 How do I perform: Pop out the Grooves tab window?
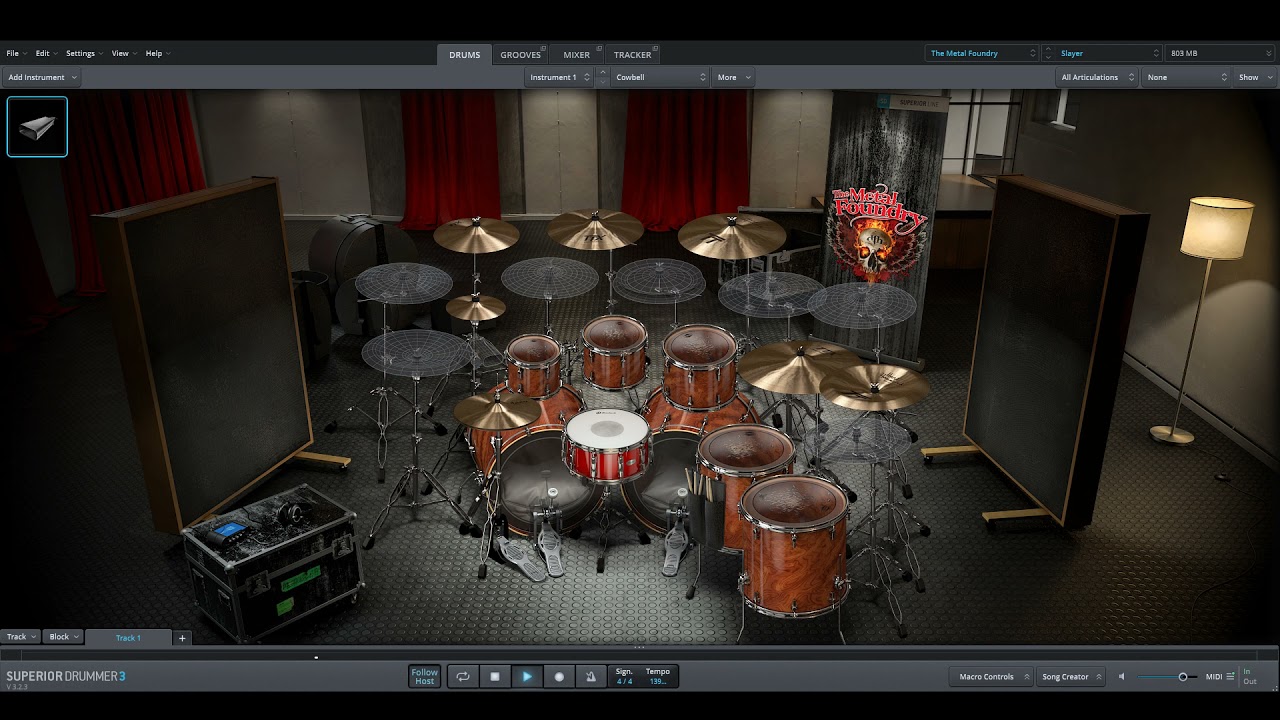pyautogui.click(x=544, y=48)
